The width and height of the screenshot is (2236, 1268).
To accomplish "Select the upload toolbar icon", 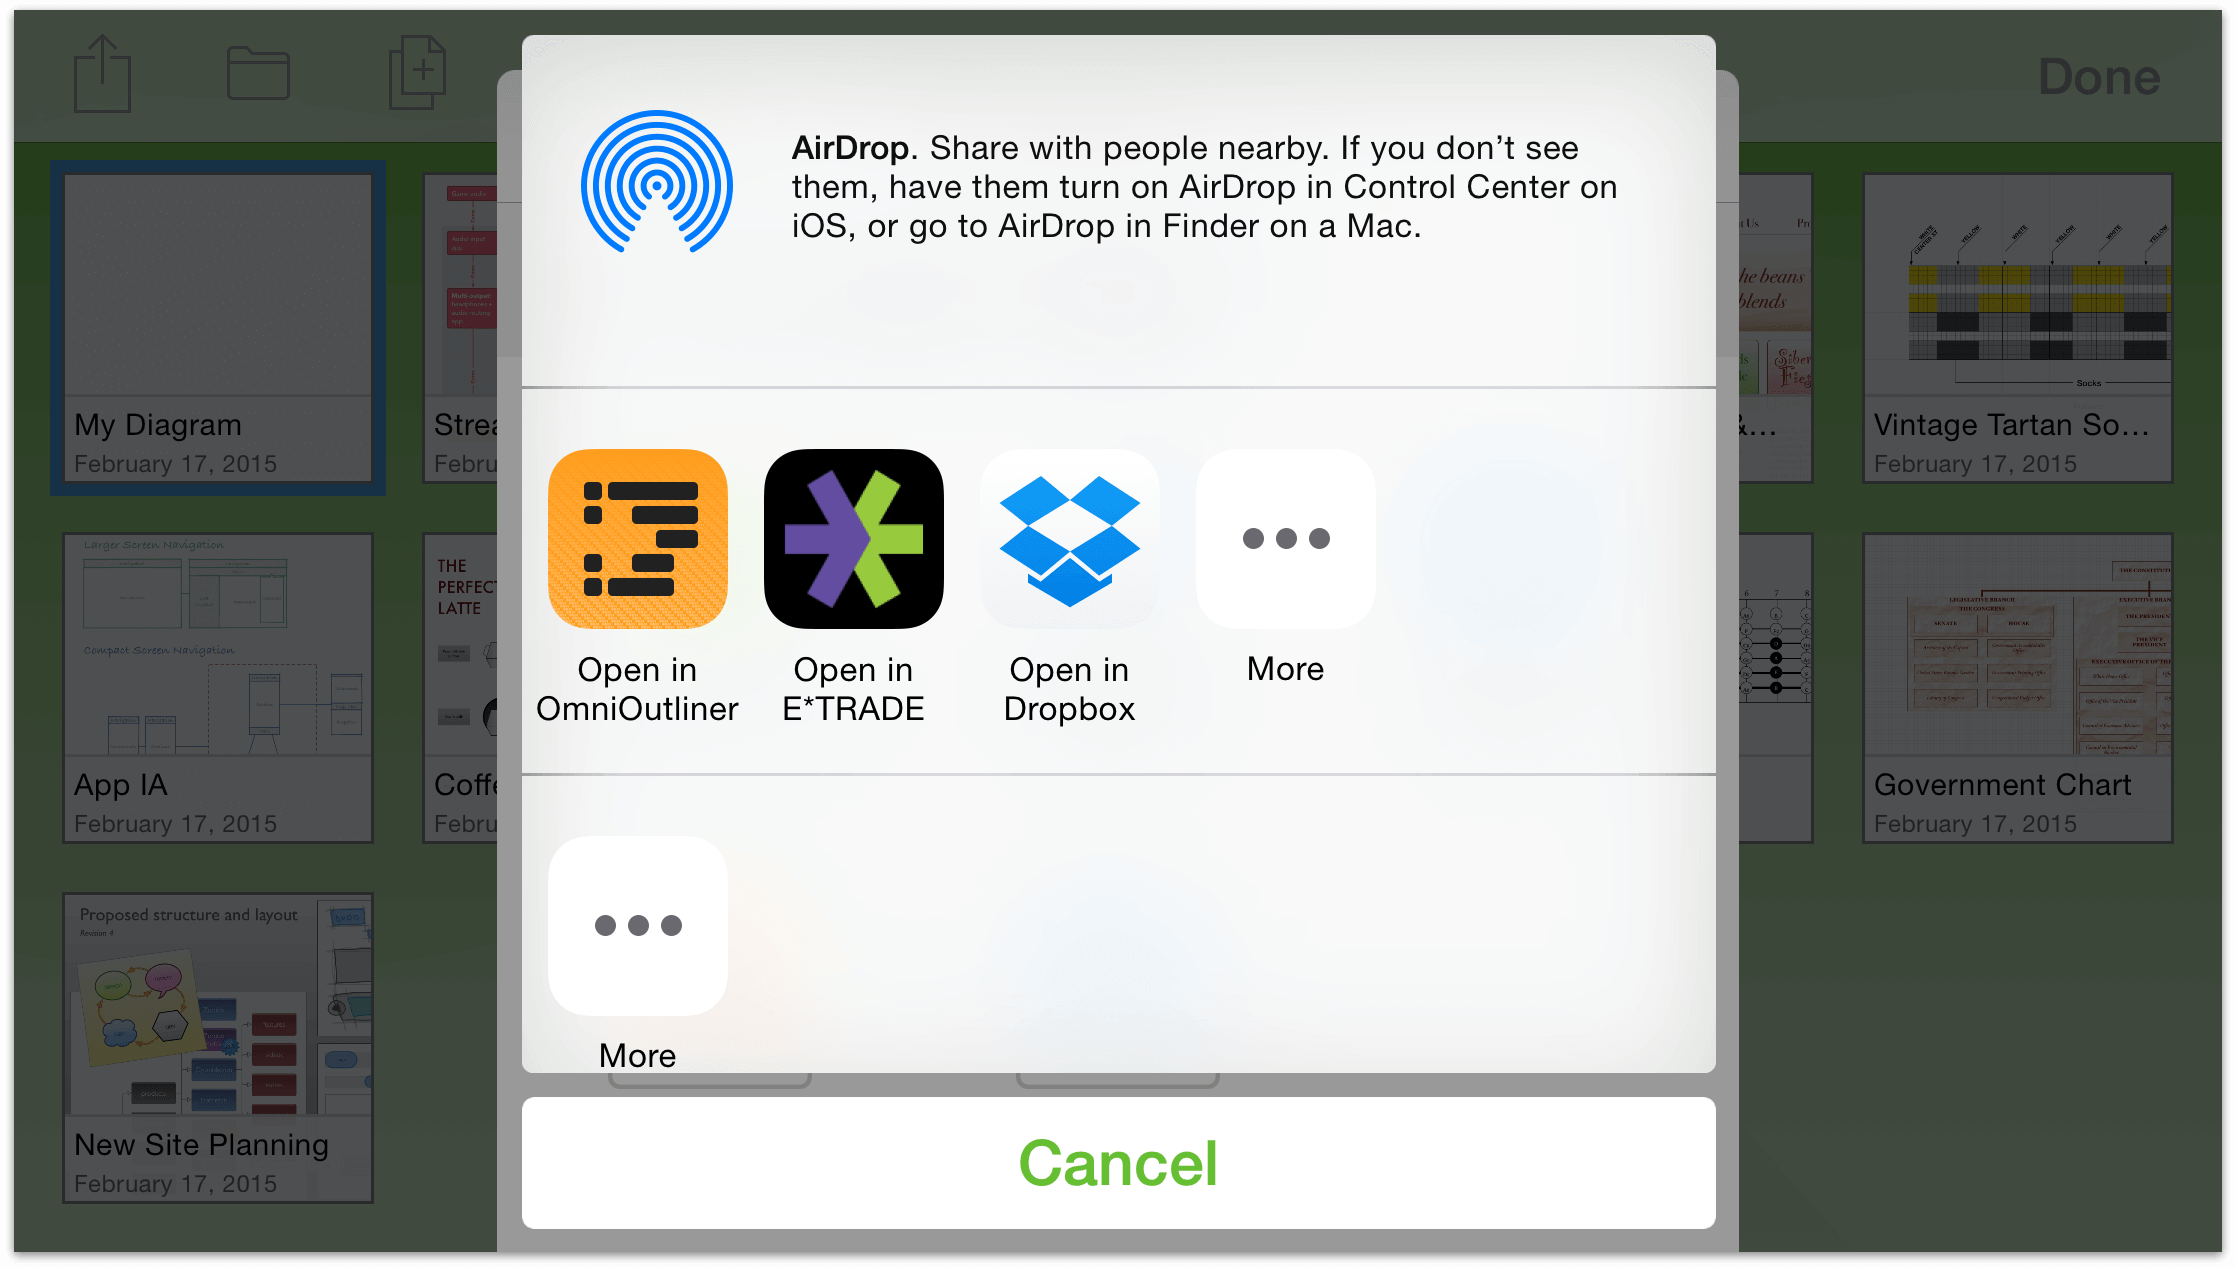I will tap(101, 72).
